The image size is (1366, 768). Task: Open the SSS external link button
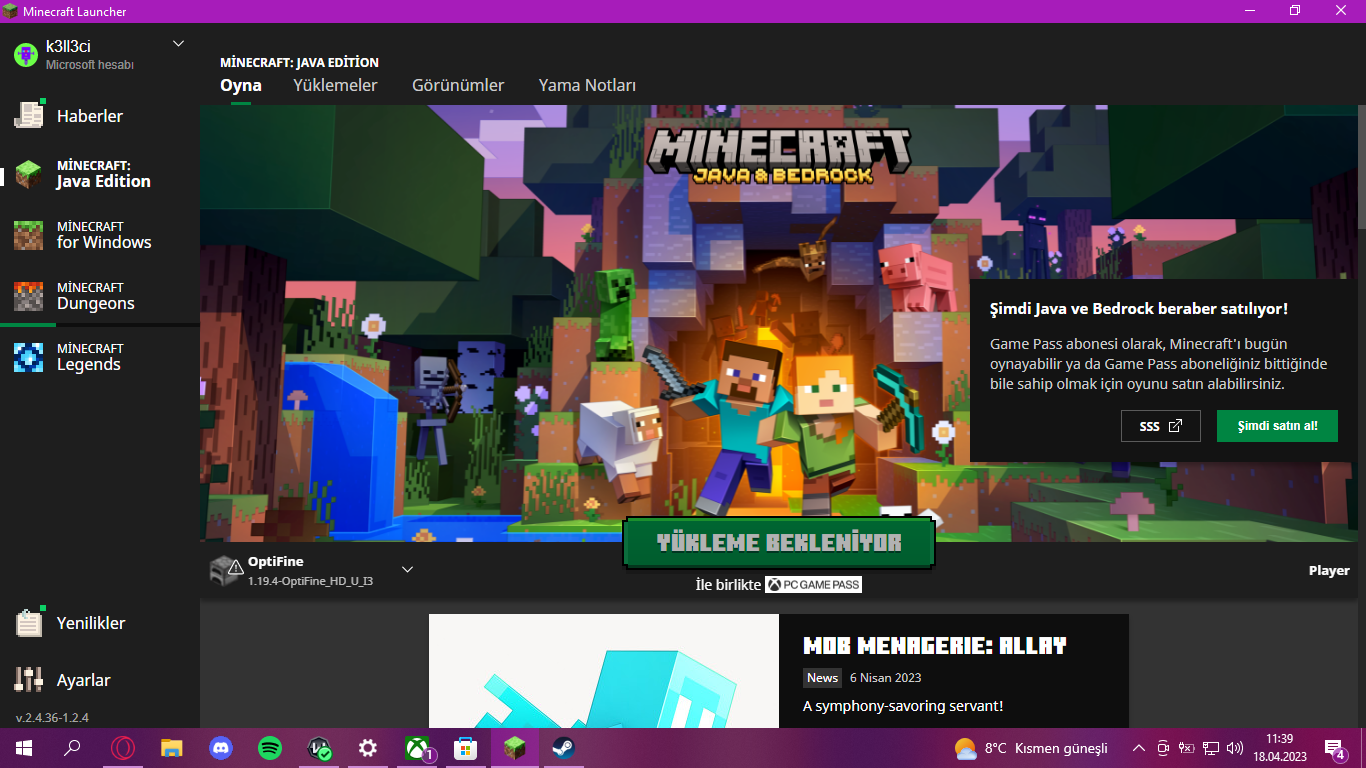(x=1161, y=426)
